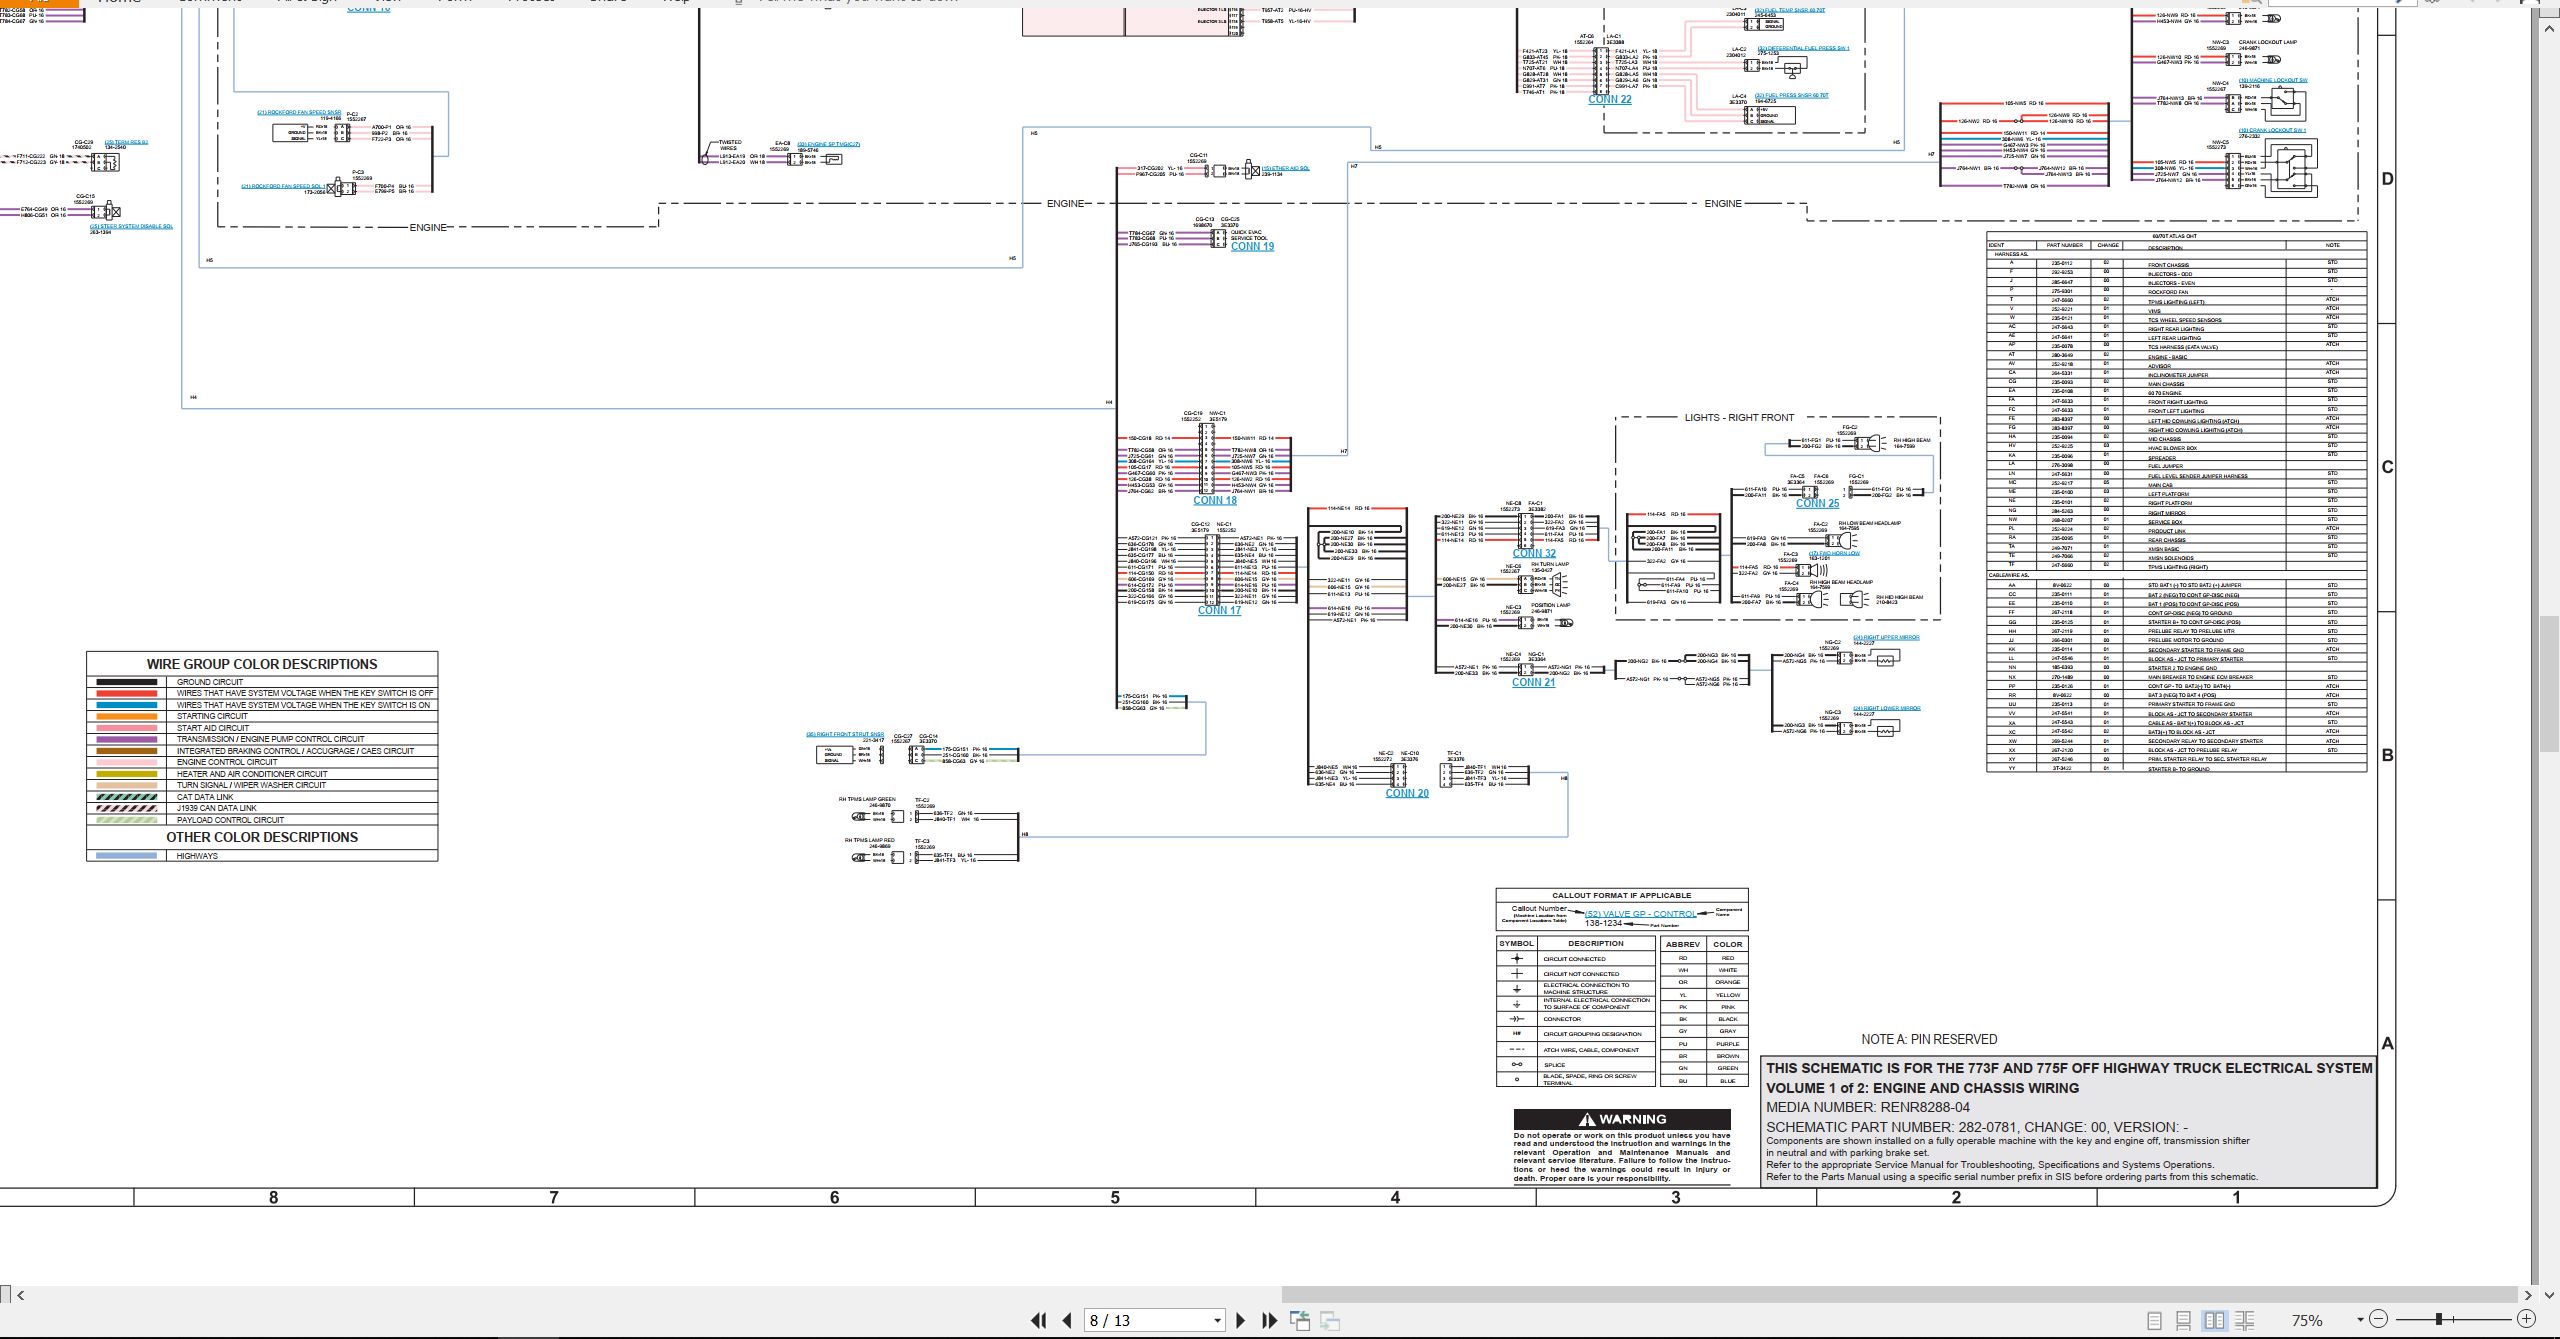This screenshot has width=2560, height=1339.
Task: Toggle the facing pages view
Action: (2214, 1320)
